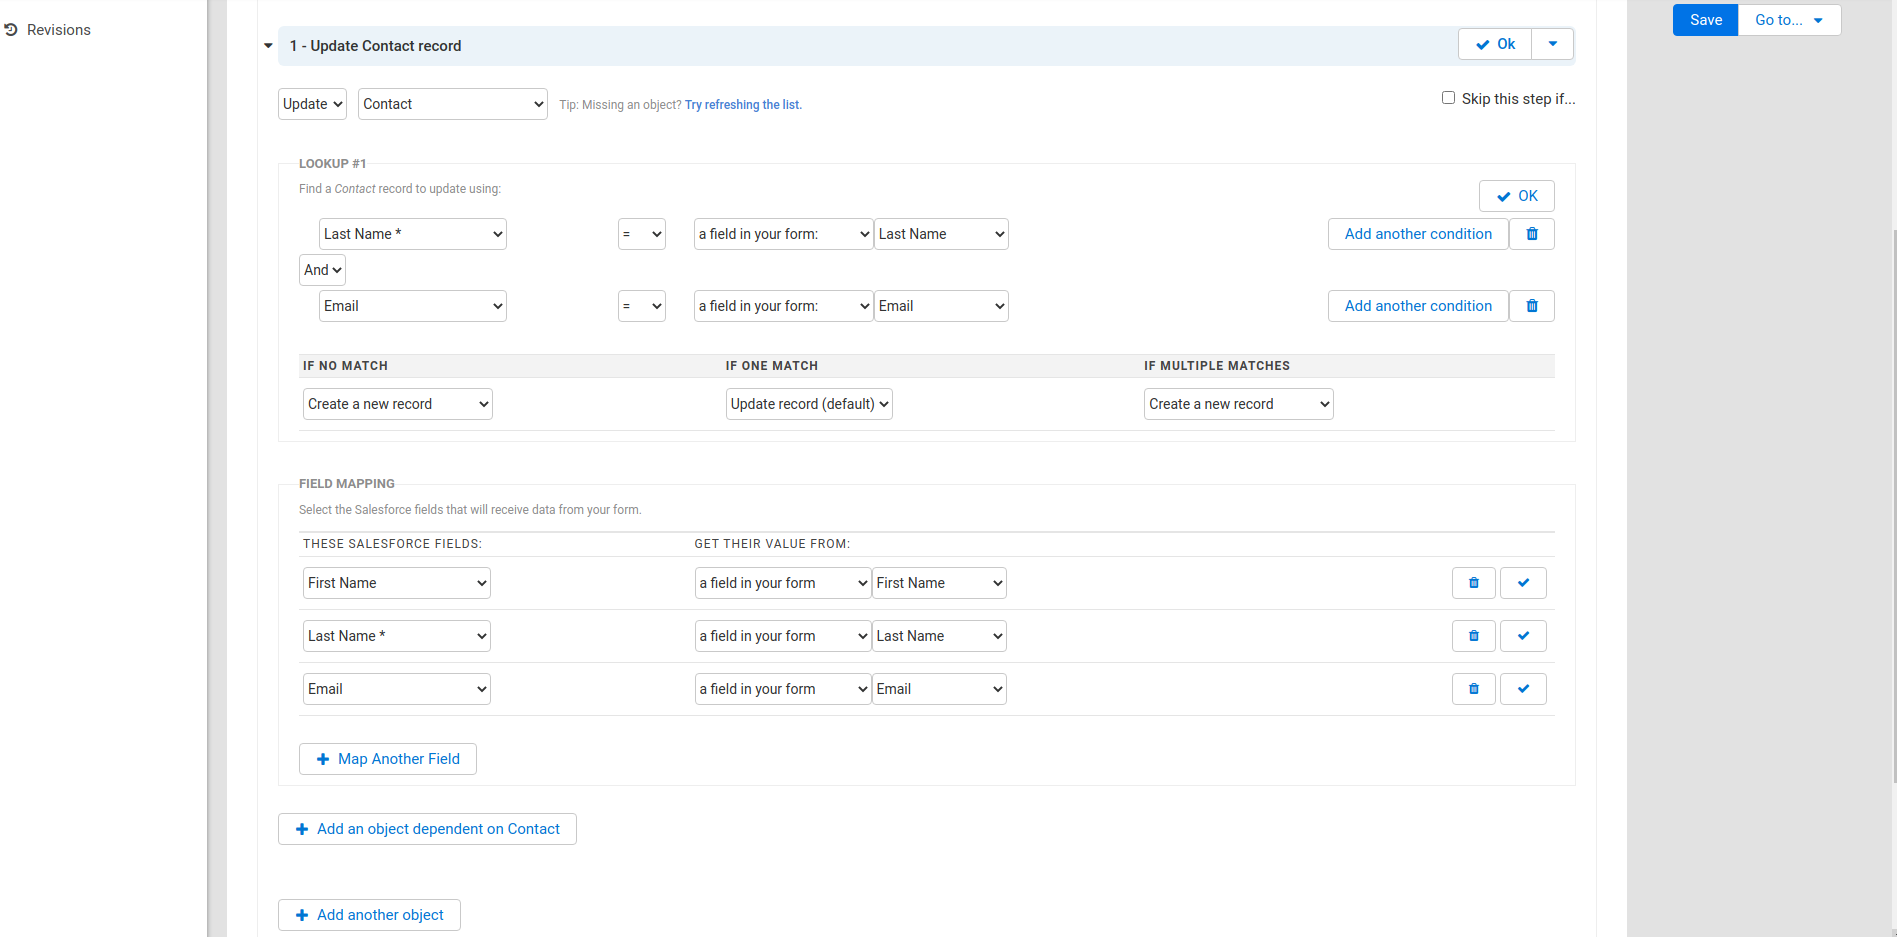The width and height of the screenshot is (1897, 937).
Task: Open the equals operator dropdown for Last Name
Action: 642,234
